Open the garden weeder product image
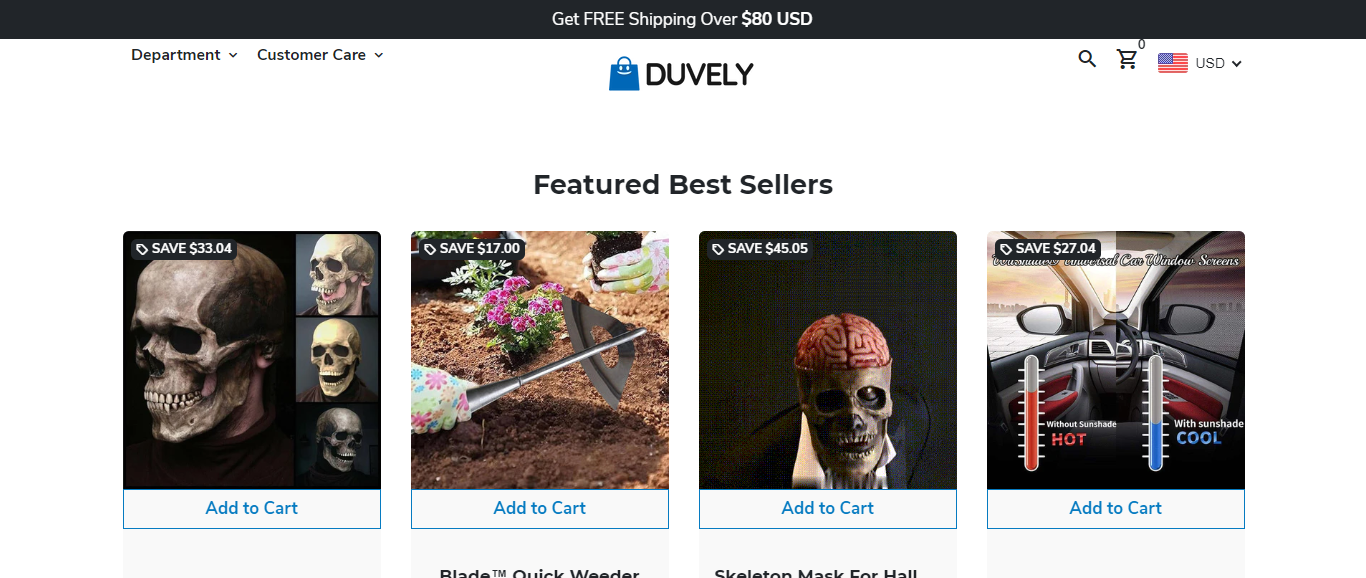Viewport: 1366px width, 578px height. (x=540, y=360)
